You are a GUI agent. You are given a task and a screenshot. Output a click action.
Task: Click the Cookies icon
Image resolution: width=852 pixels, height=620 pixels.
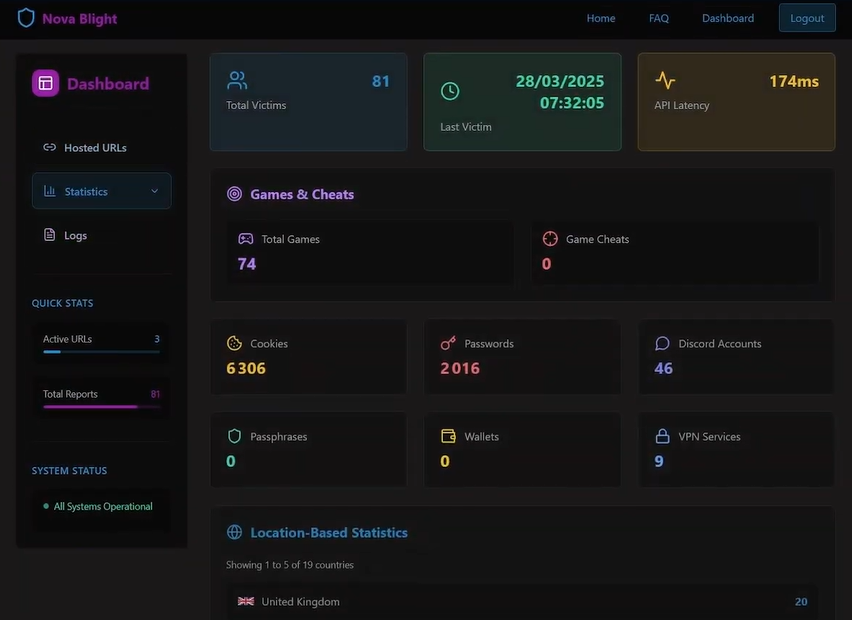(x=235, y=343)
